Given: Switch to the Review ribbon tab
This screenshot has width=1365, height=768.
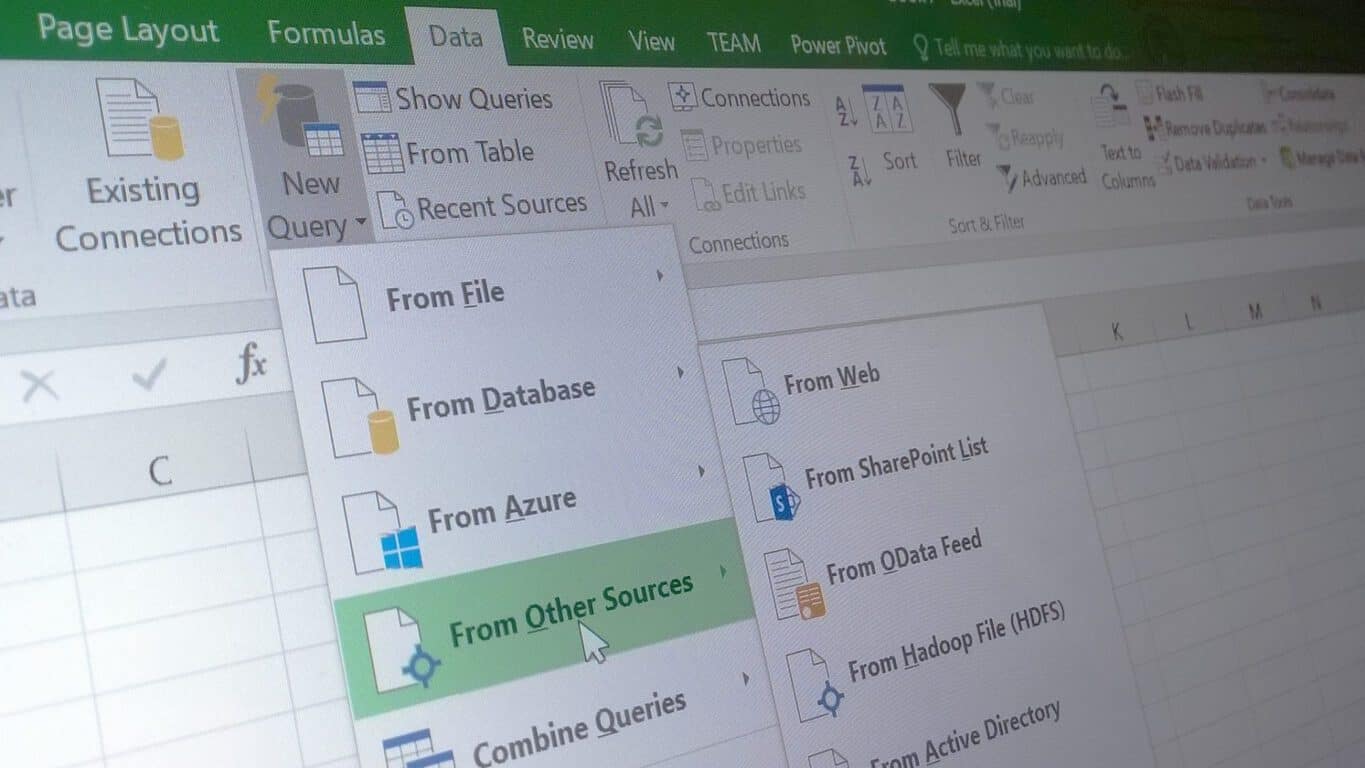Looking at the screenshot, I should 557,42.
